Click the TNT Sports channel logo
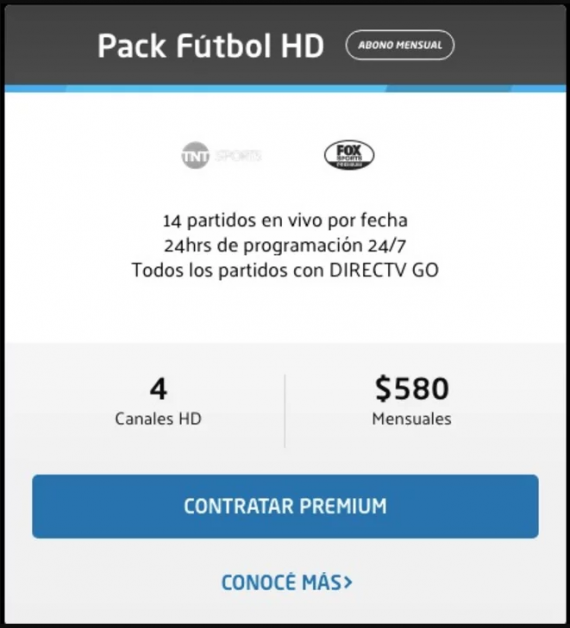Image resolution: width=570 pixels, height=628 pixels. pyautogui.click(x=221, y=155)
